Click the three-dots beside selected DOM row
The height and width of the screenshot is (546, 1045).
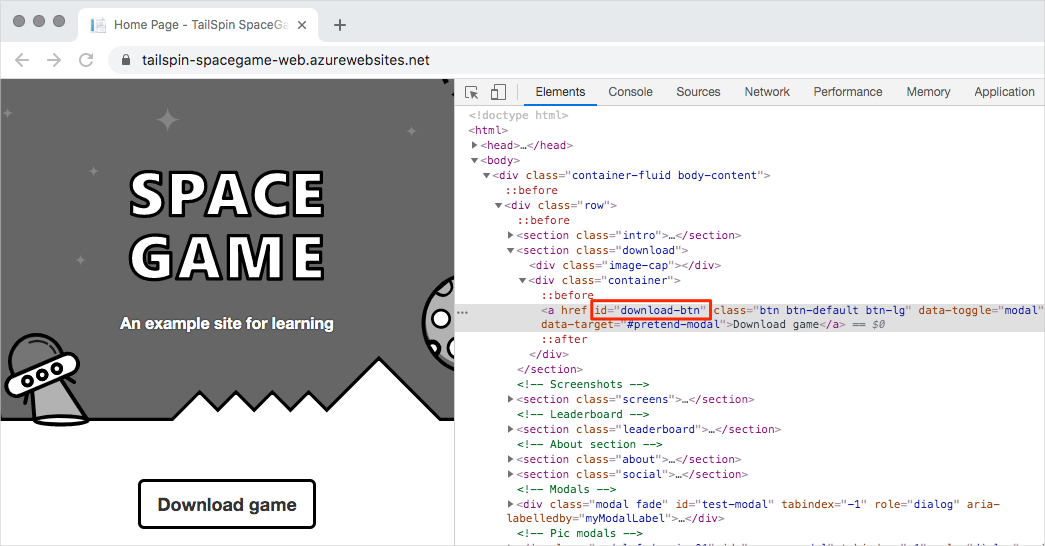click(x=463, y=312)
